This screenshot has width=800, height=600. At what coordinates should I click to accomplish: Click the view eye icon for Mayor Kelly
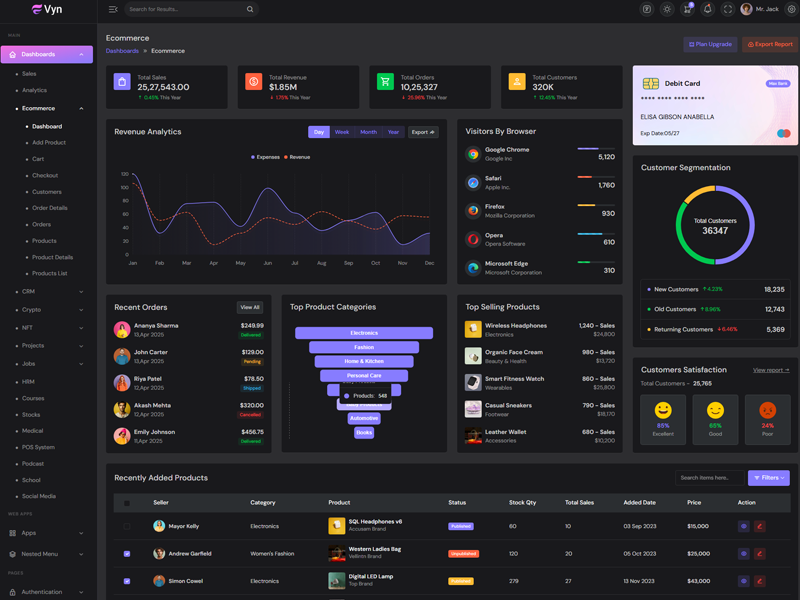point(743,526)
